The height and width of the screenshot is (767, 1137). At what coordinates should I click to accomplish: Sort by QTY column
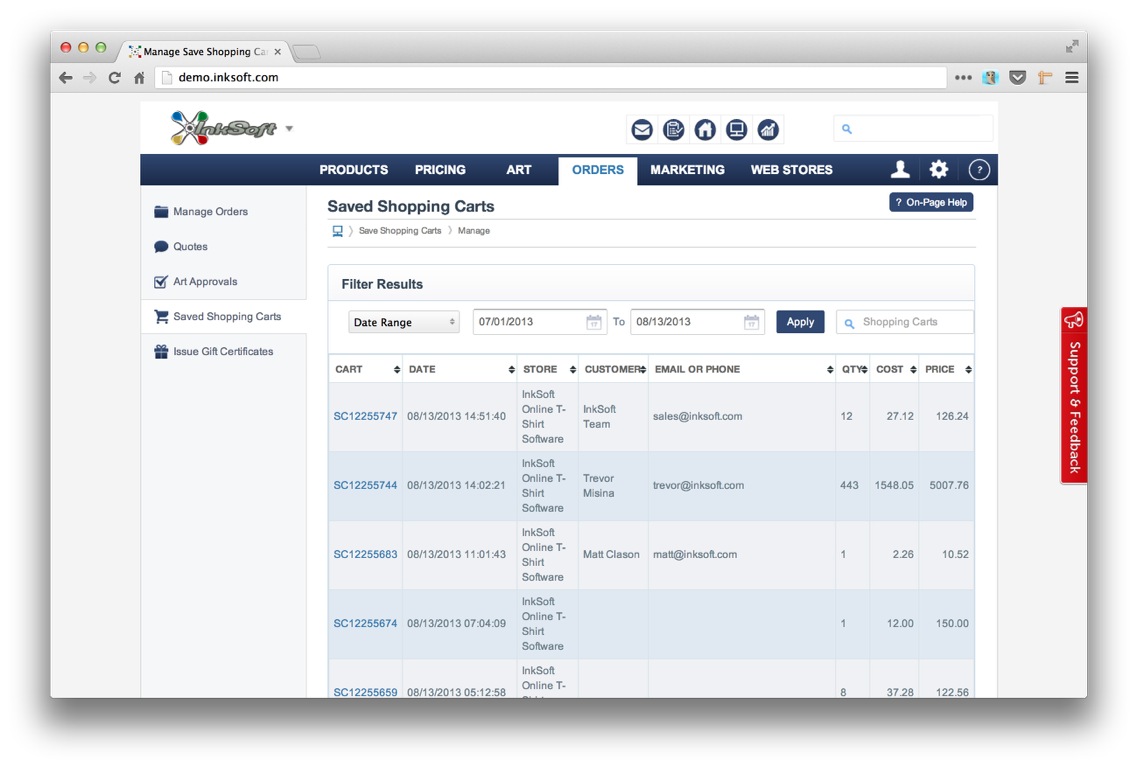(853, 369)
